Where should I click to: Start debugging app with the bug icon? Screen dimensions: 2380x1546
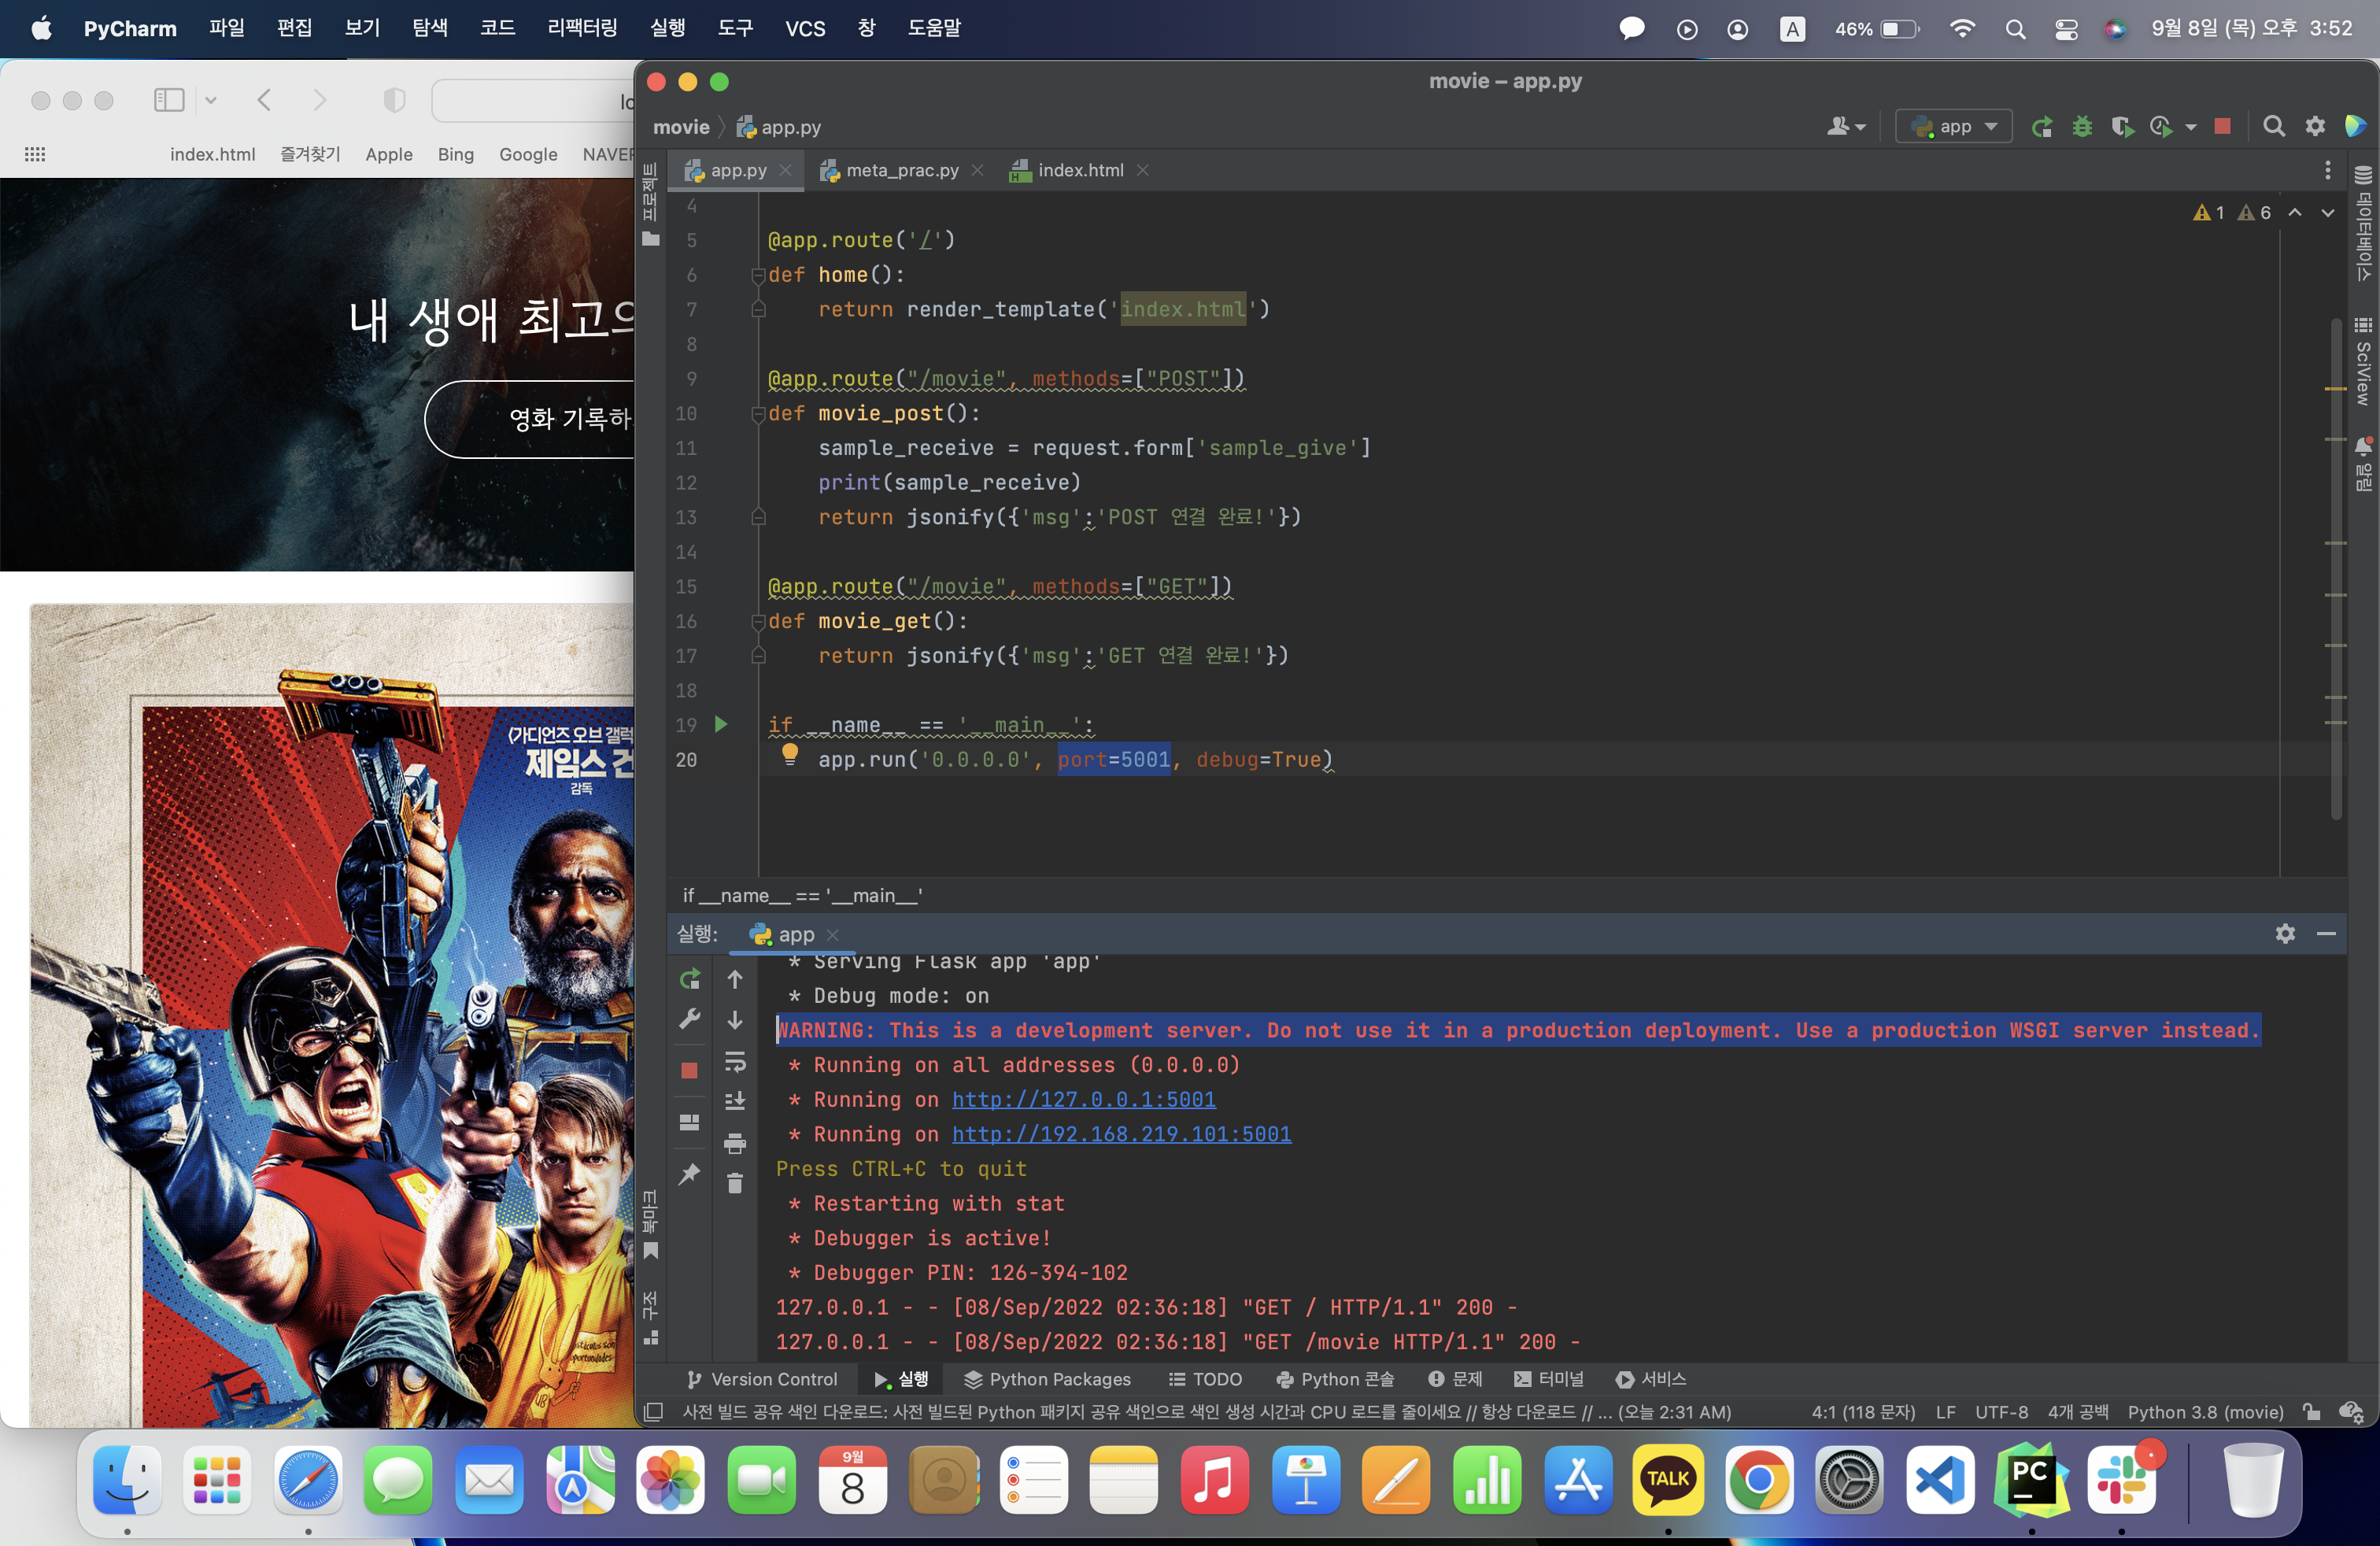(2082, 127)
